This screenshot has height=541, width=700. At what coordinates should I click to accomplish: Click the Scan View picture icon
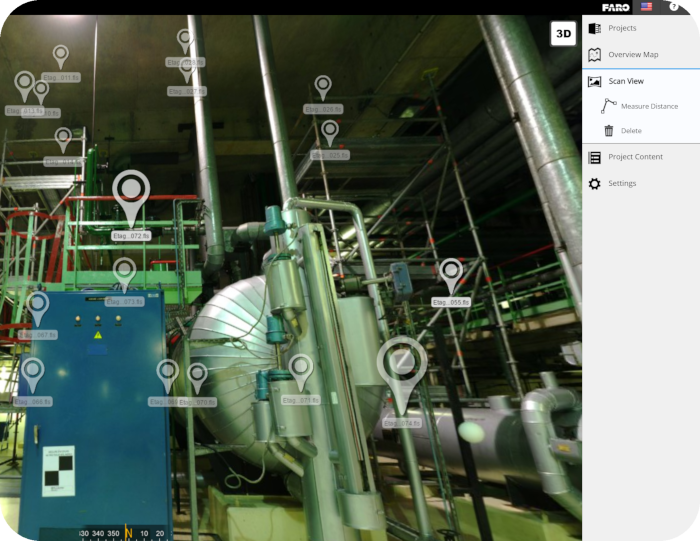[x=595, y=81]
